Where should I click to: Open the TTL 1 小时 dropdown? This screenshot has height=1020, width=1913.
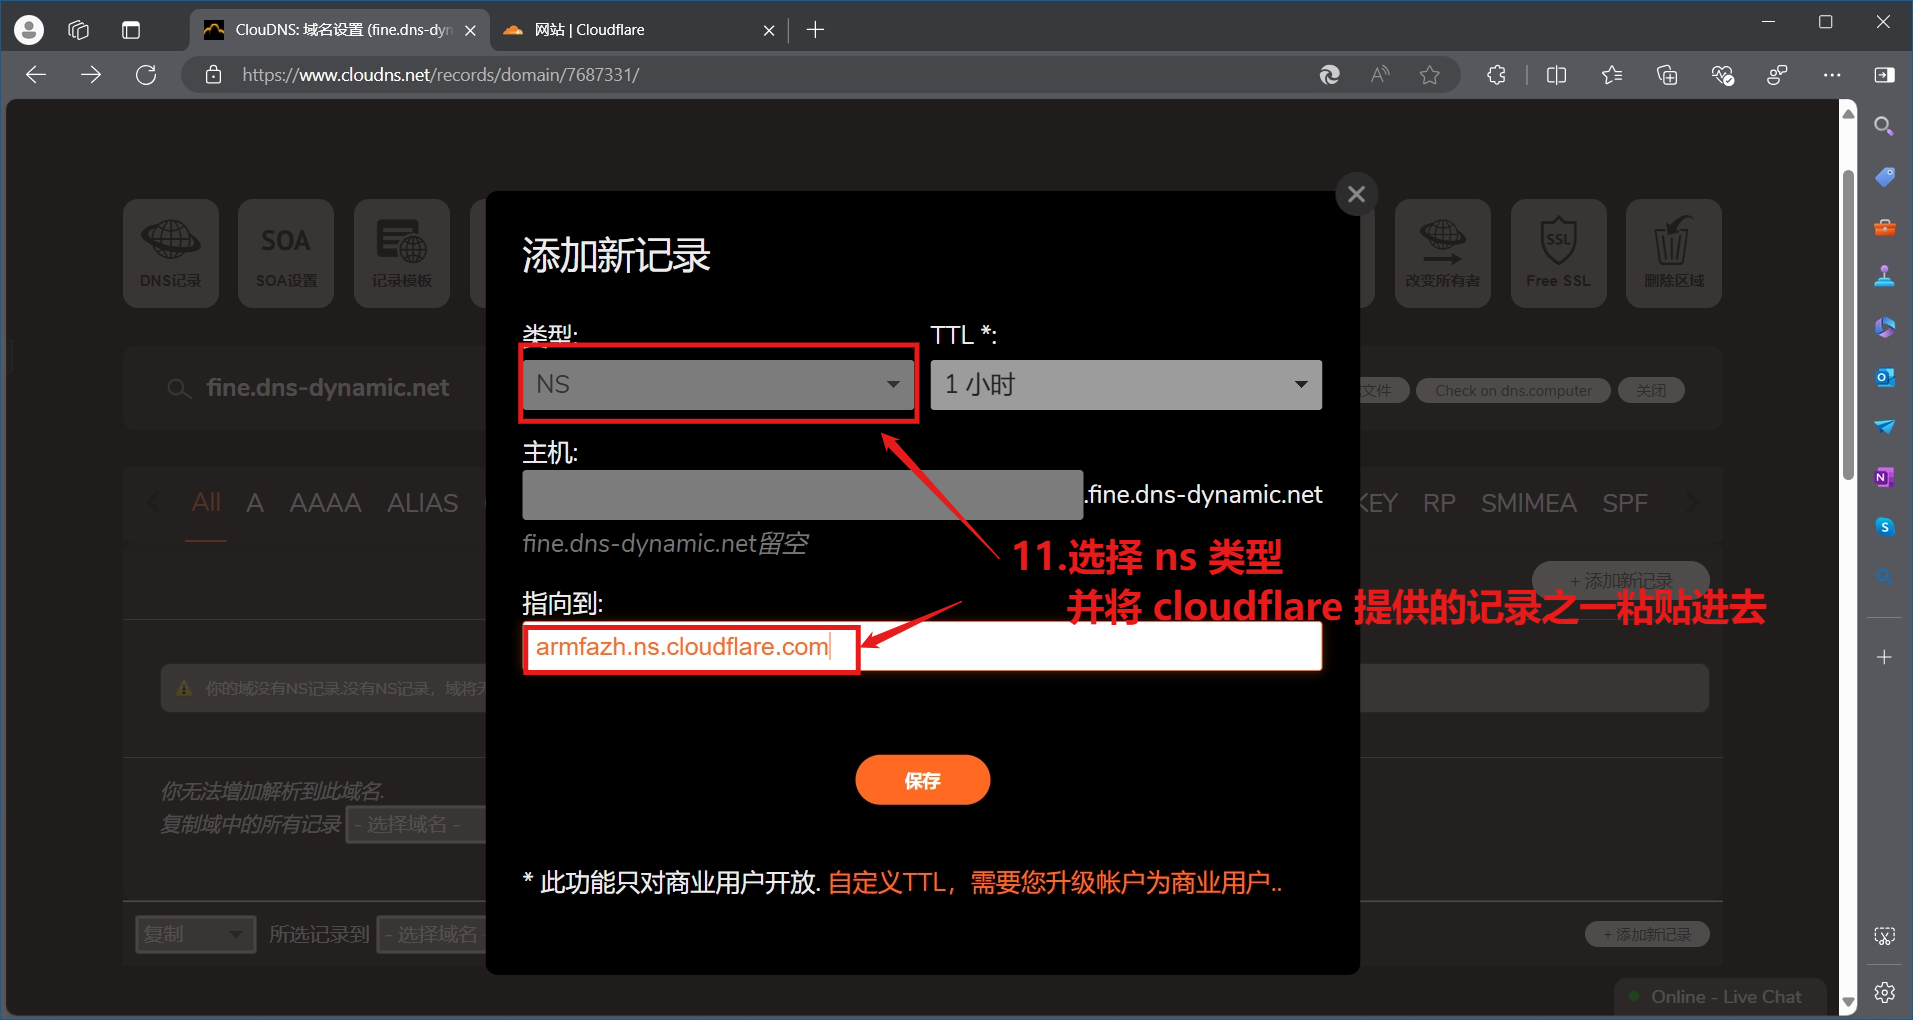[1126, 385]
